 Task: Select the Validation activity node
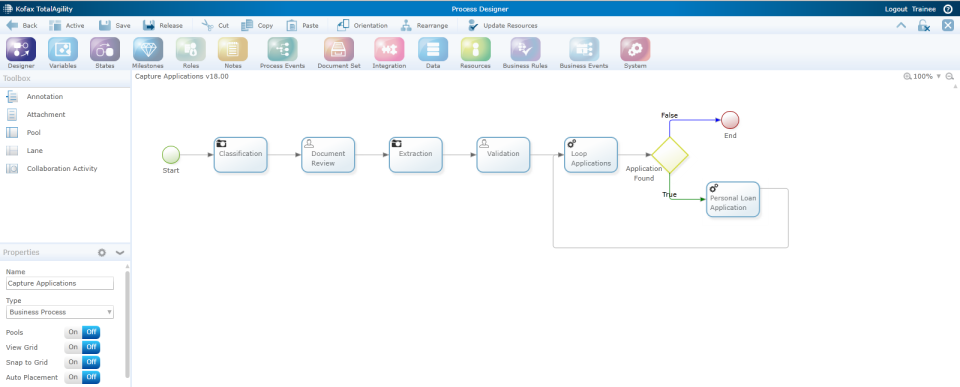coord(503,154)
